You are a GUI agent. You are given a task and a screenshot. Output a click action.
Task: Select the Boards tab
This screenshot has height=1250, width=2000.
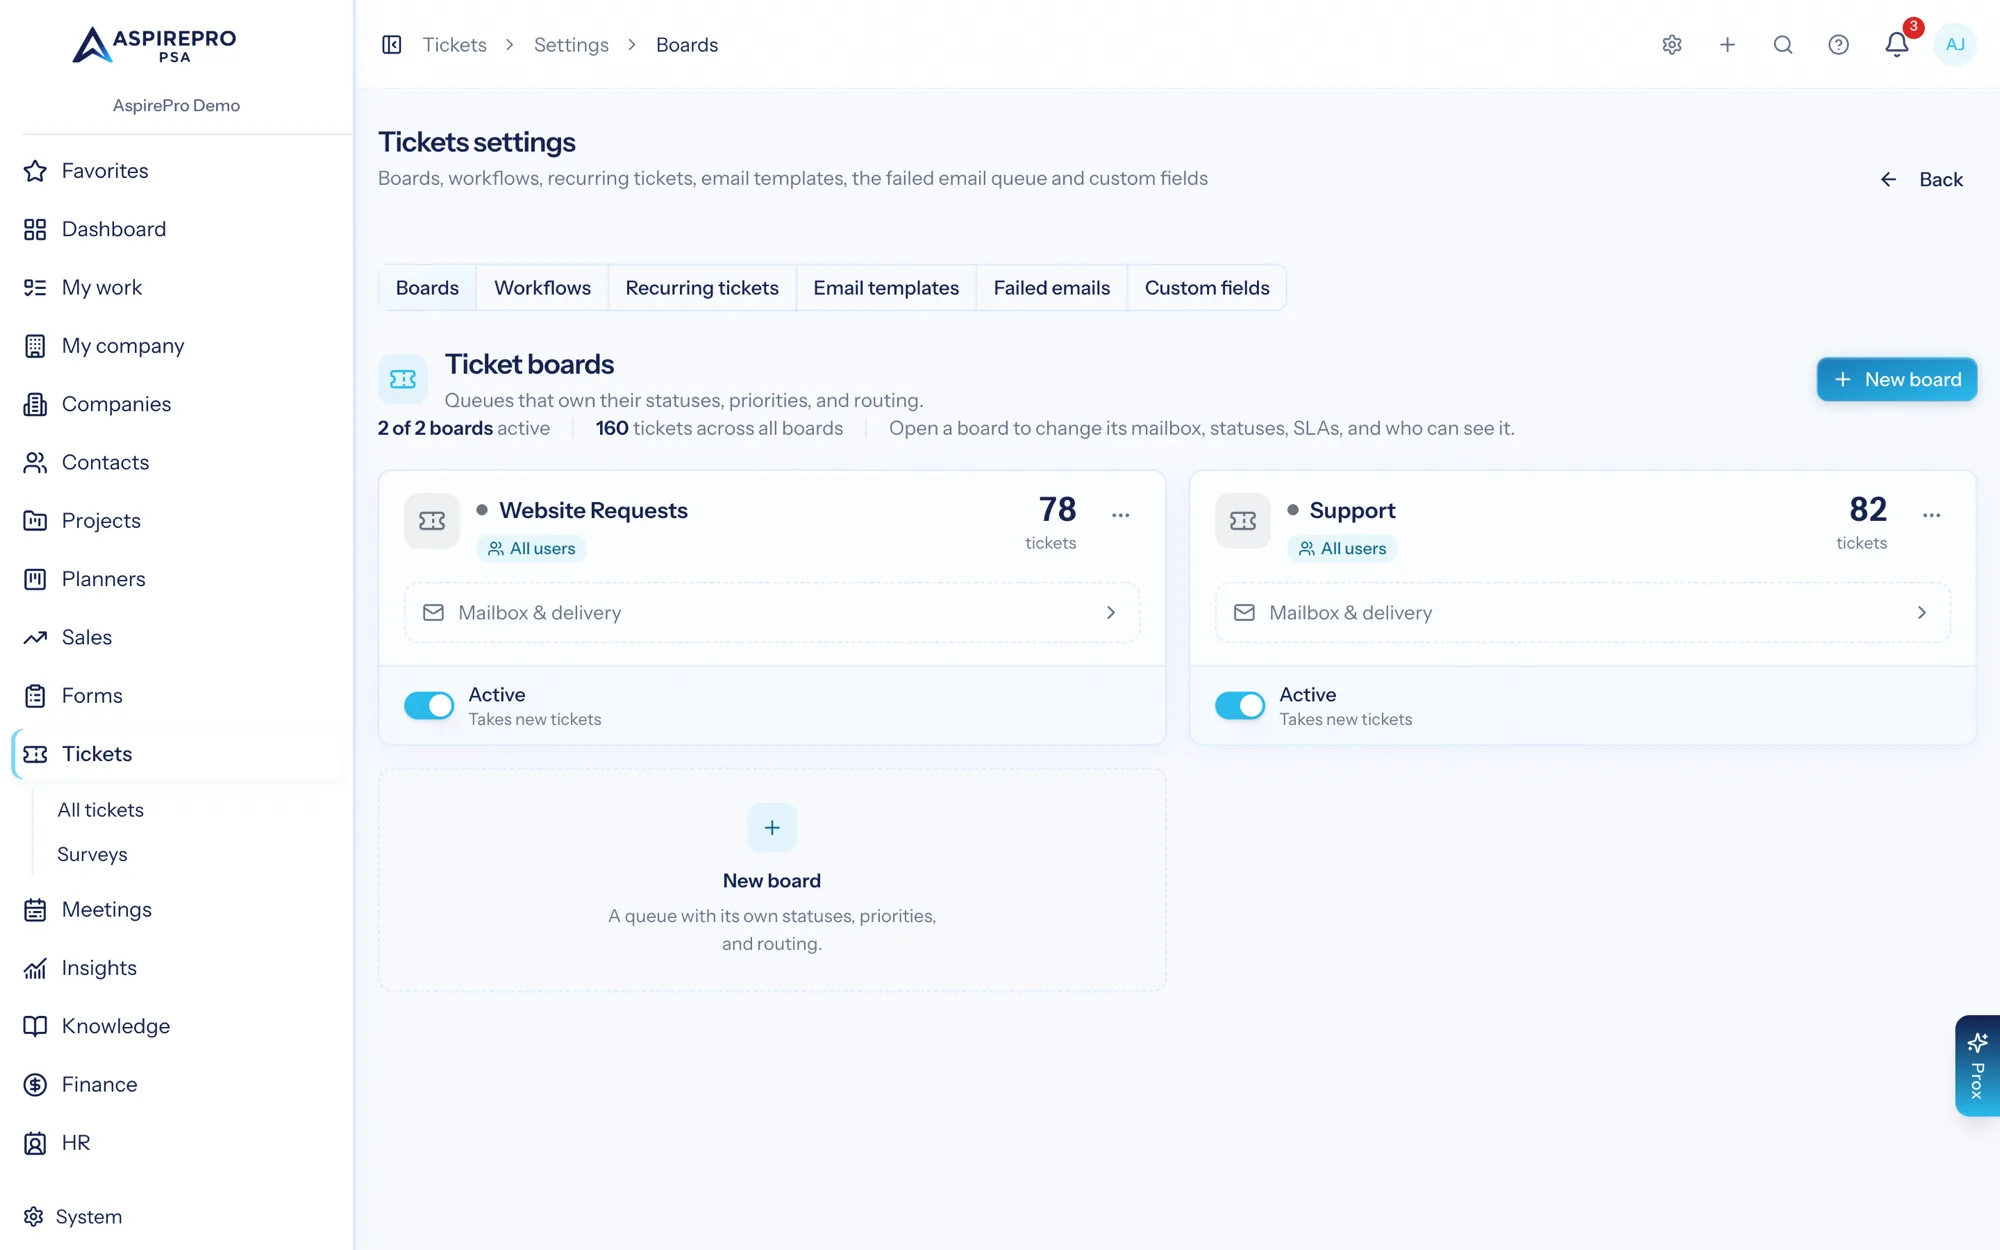(427, 288)
